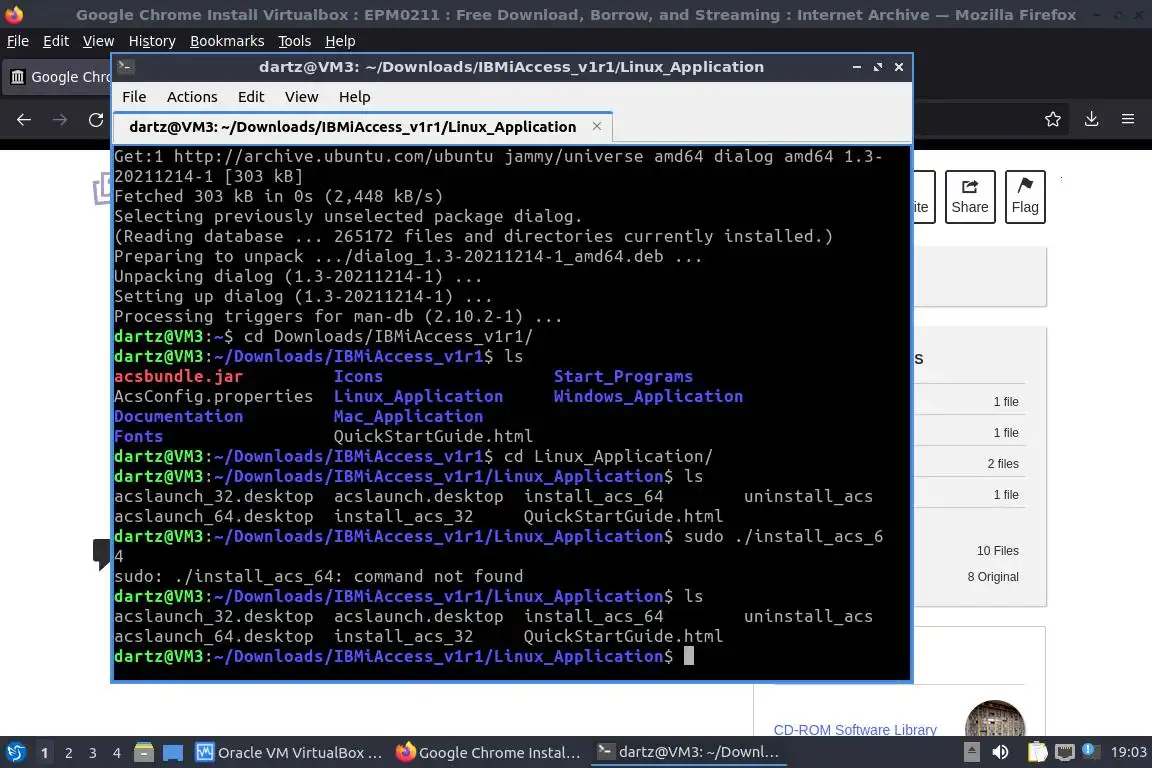Open the terminal Help menu
1152x768 pixels.
(x=354, y=97)
